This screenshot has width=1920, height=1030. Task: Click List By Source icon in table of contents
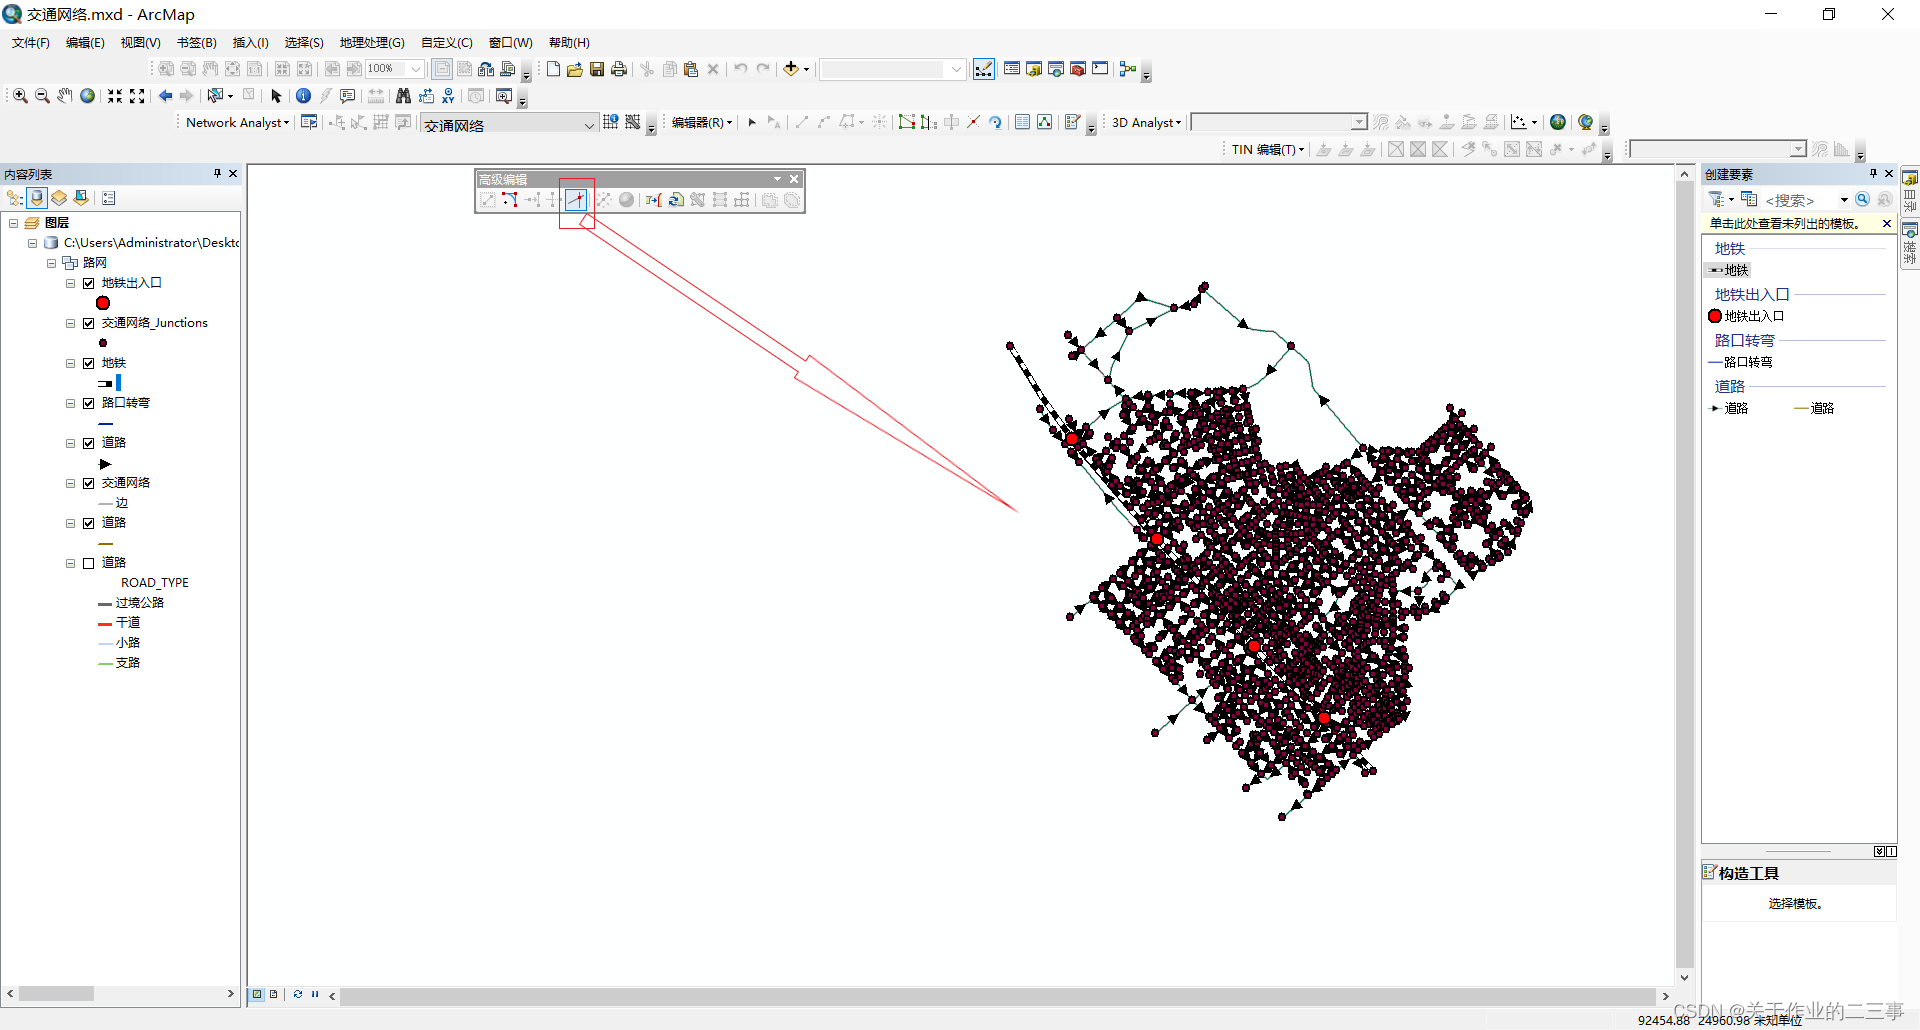point(37,198)
